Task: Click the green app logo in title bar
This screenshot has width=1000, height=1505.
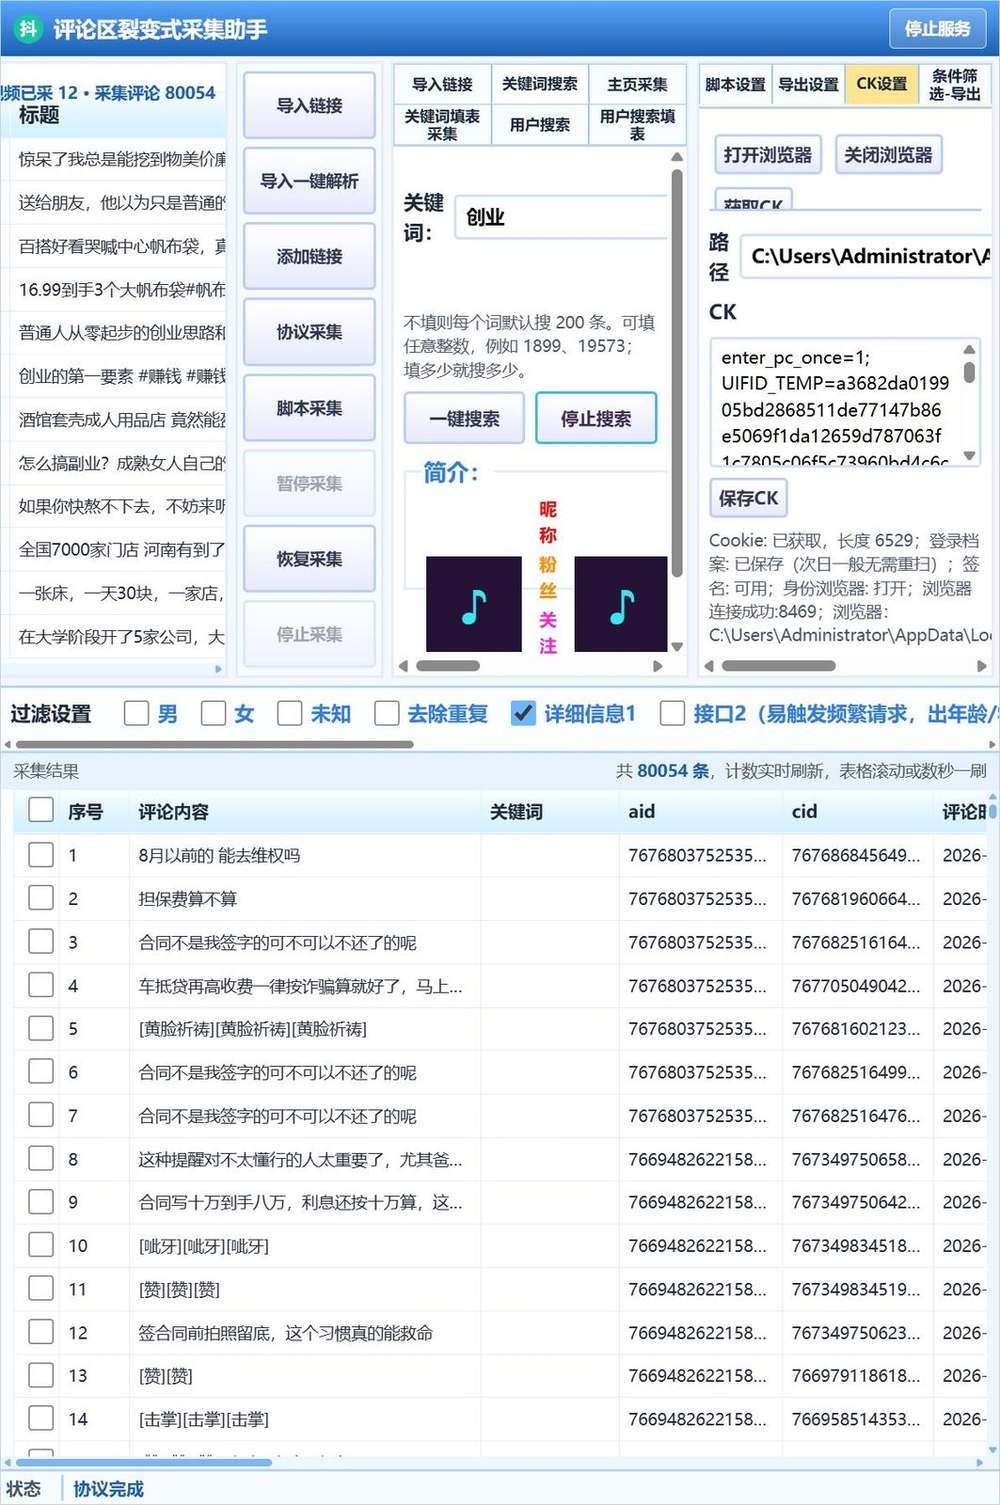Action: 27,28
